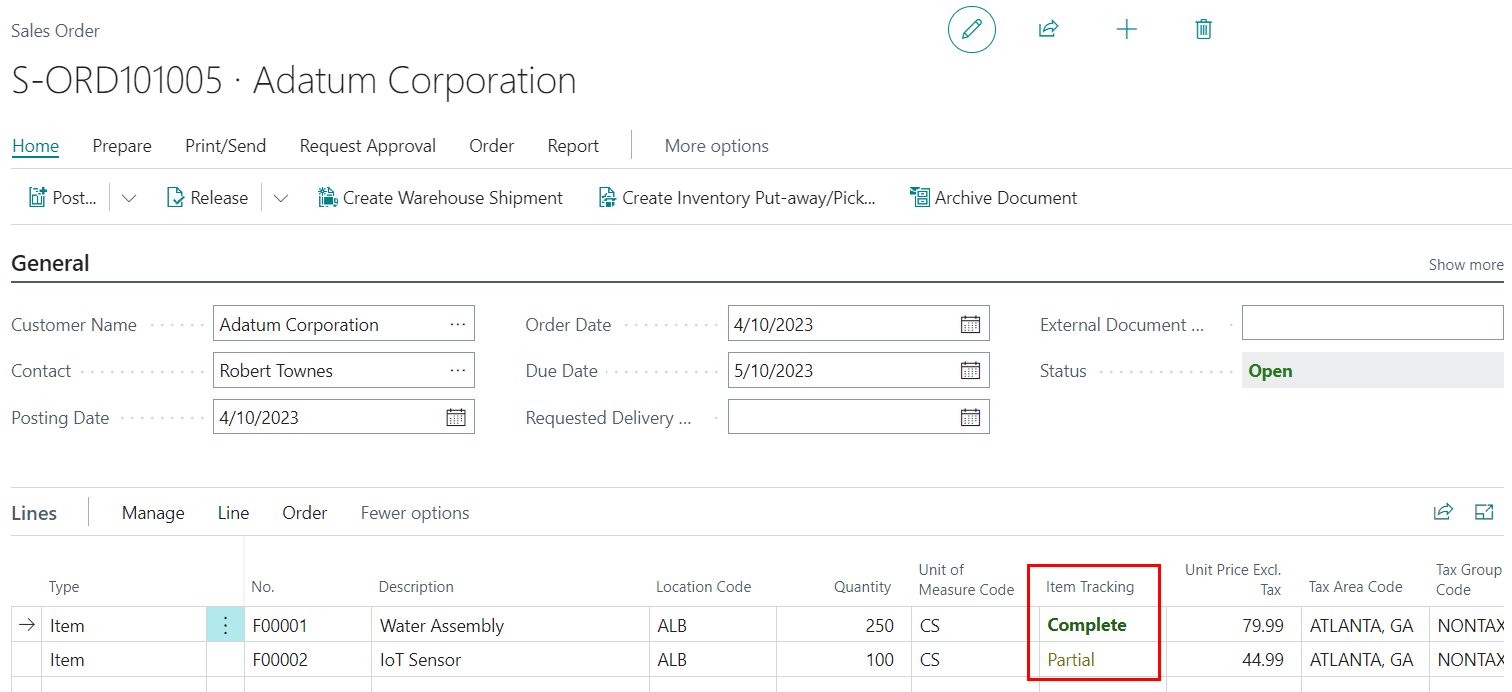Open the Line menu in Lines

coord(233,513)
